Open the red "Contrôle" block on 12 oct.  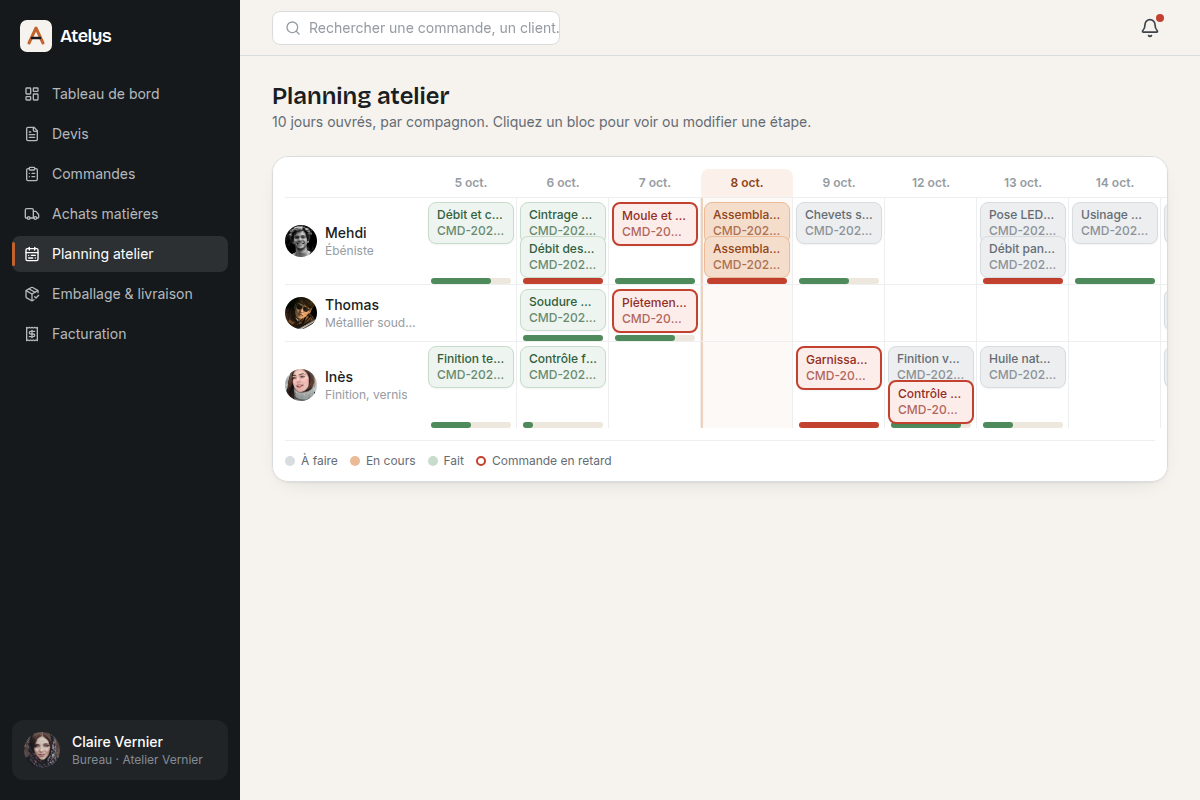point(931,402)
